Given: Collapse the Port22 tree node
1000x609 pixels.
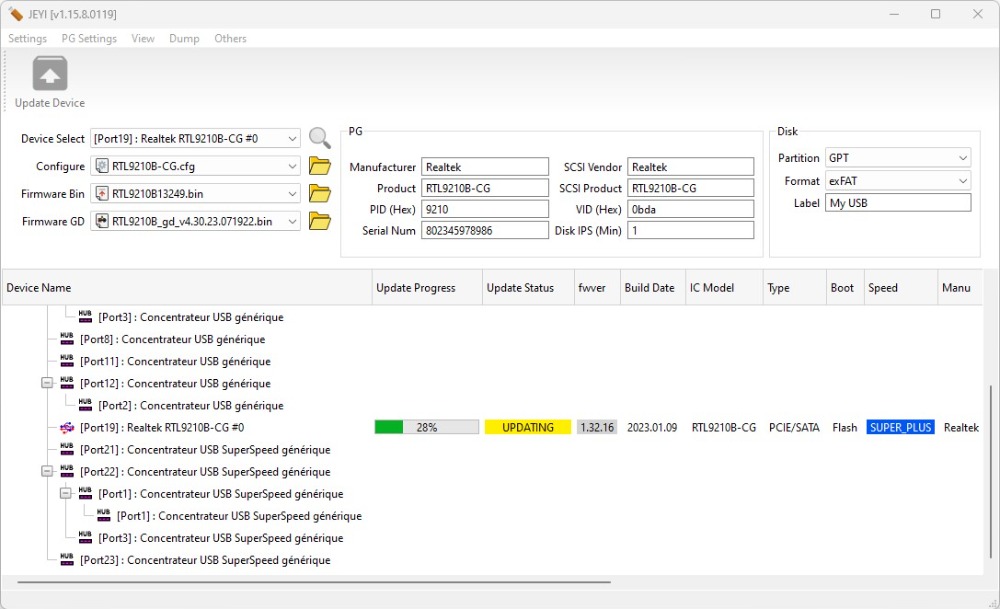Looking at the screenshot, I should pyautogui.click(x=47, y=472).
